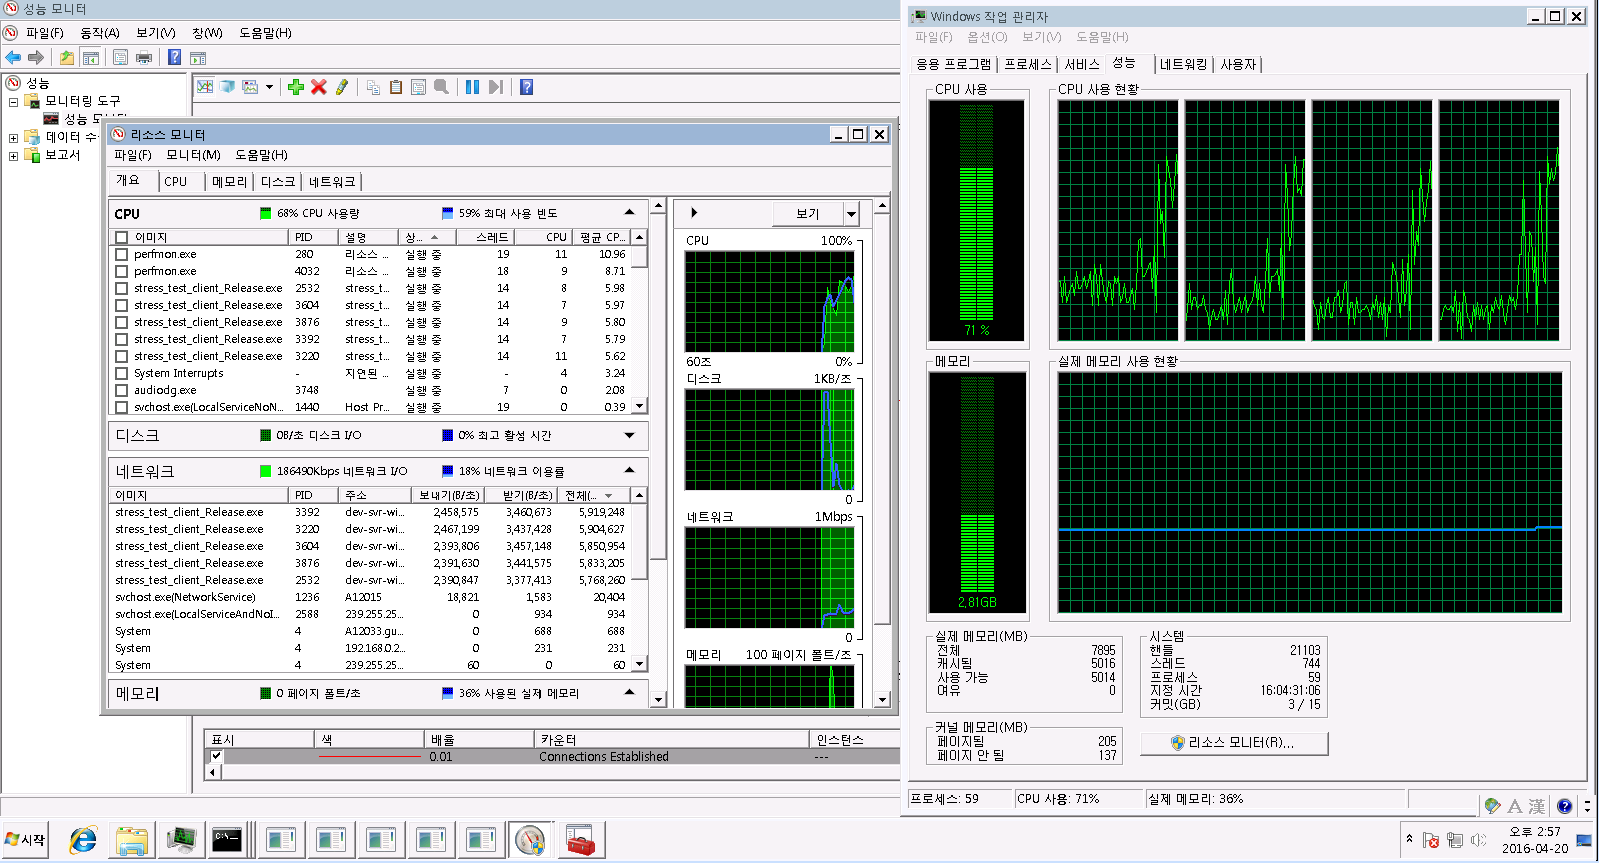This screenshot has height=863, width=1599.
Task: Click the Task Manager taskbar monitor icon
Action: (180, 840)
